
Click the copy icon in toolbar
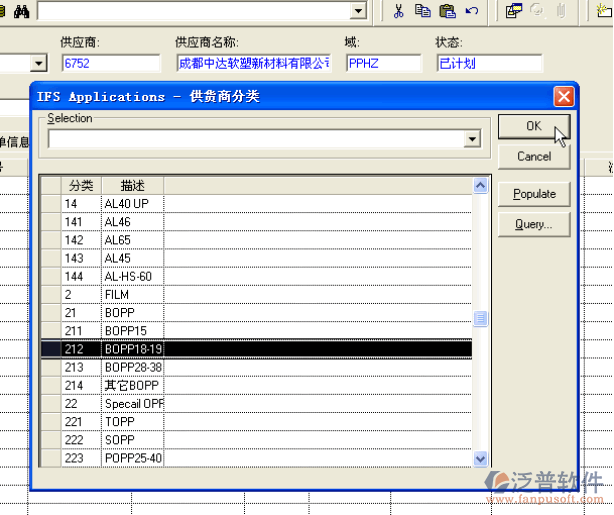click(423, 11)
